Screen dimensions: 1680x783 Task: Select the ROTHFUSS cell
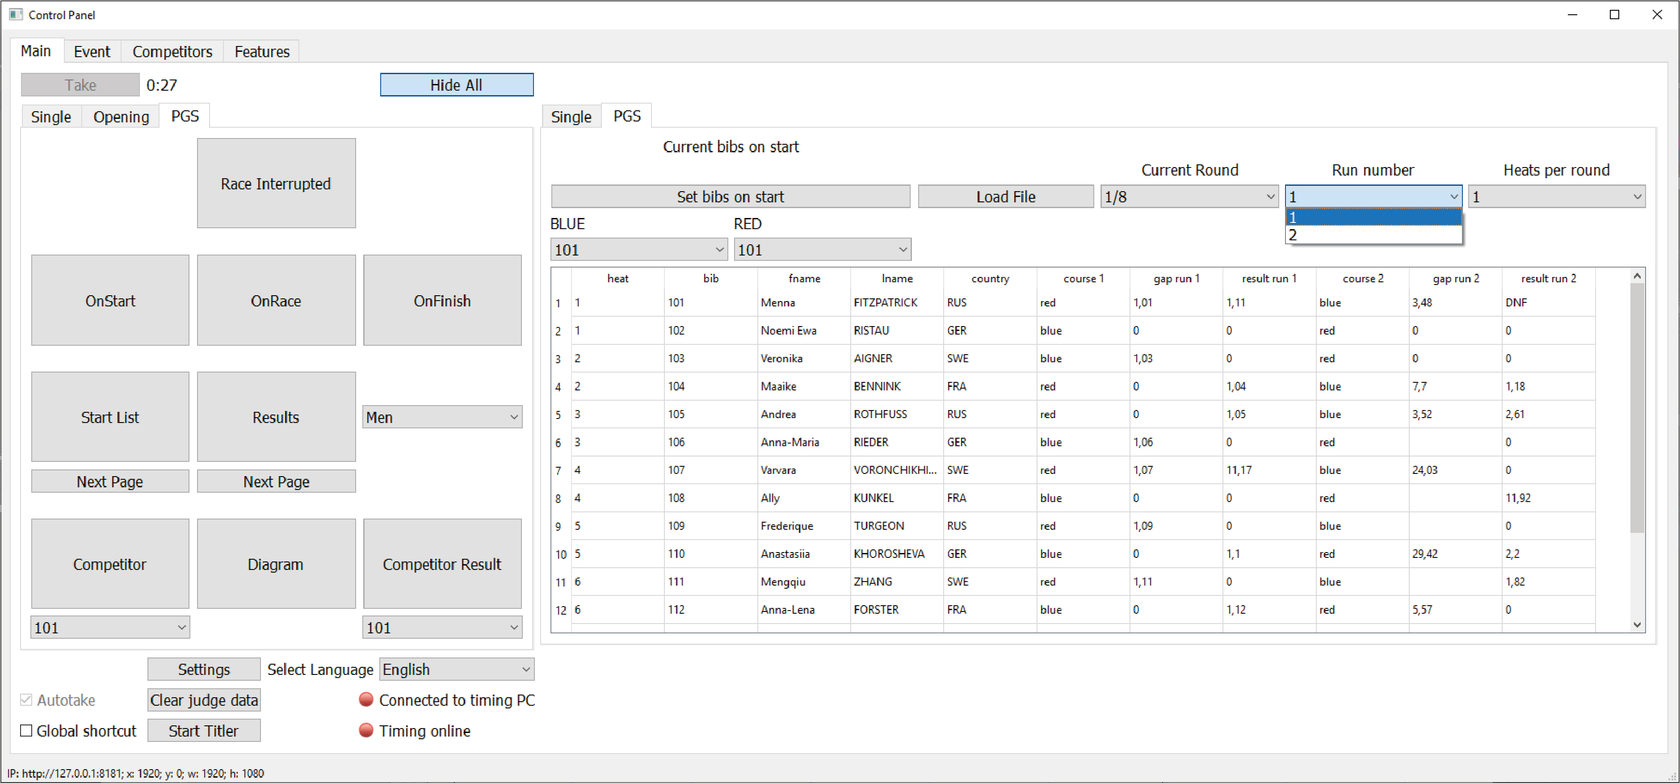click(x=897, y=414)
